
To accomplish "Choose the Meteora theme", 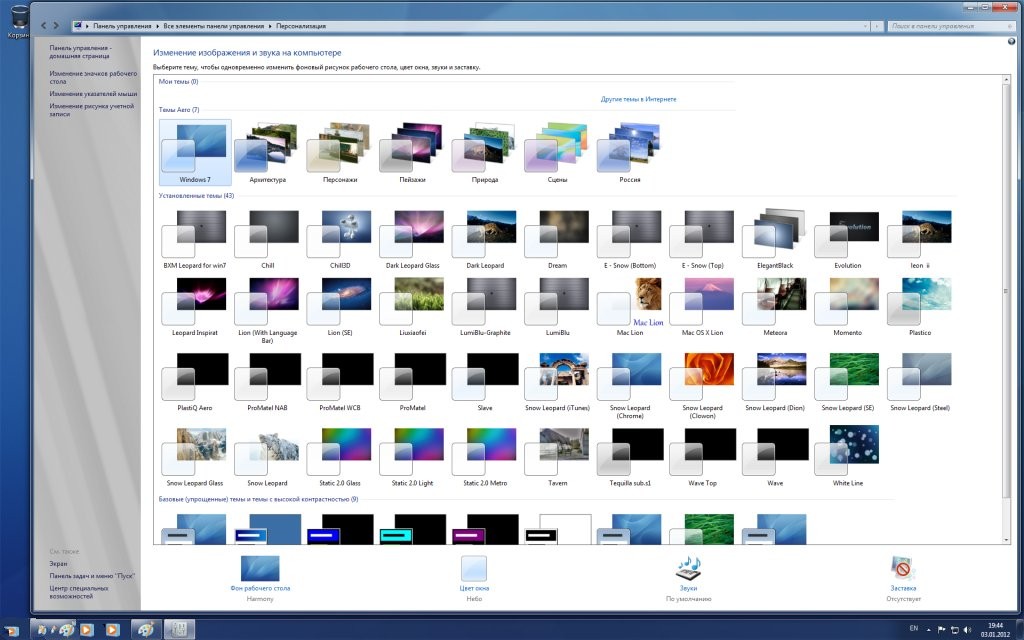I will (x=775, y=306).
